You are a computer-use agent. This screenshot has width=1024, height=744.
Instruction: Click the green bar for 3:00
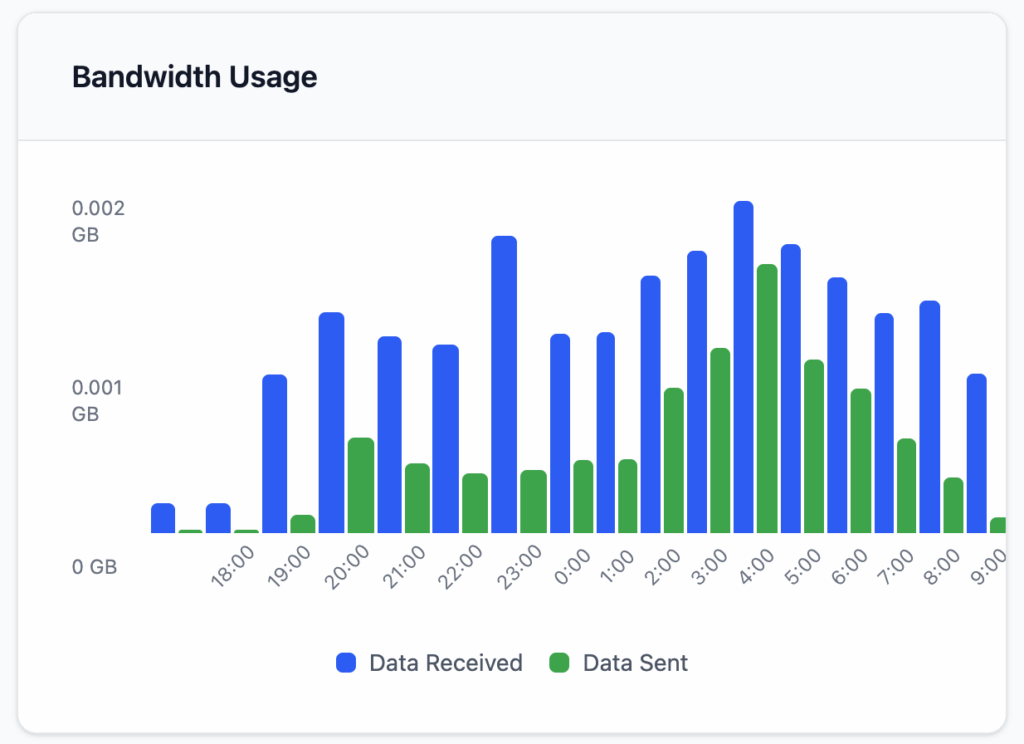(720, 440)
